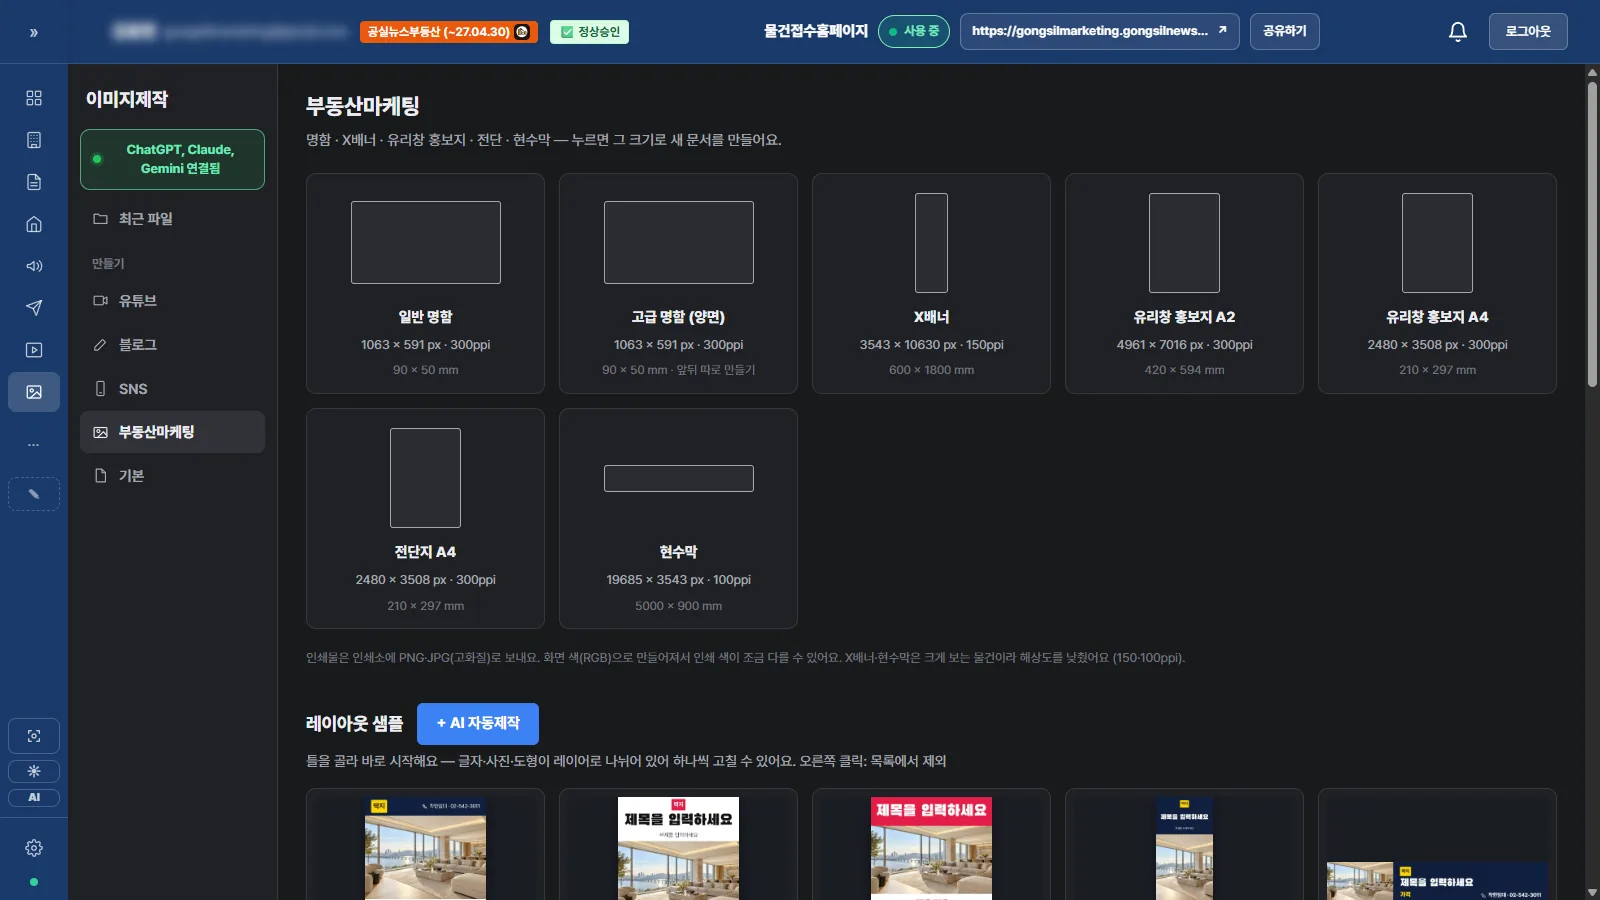Screen dimensions: 1600x900
Task: Click the + AI 자동제작 button
Action: [x=478, y=724]
